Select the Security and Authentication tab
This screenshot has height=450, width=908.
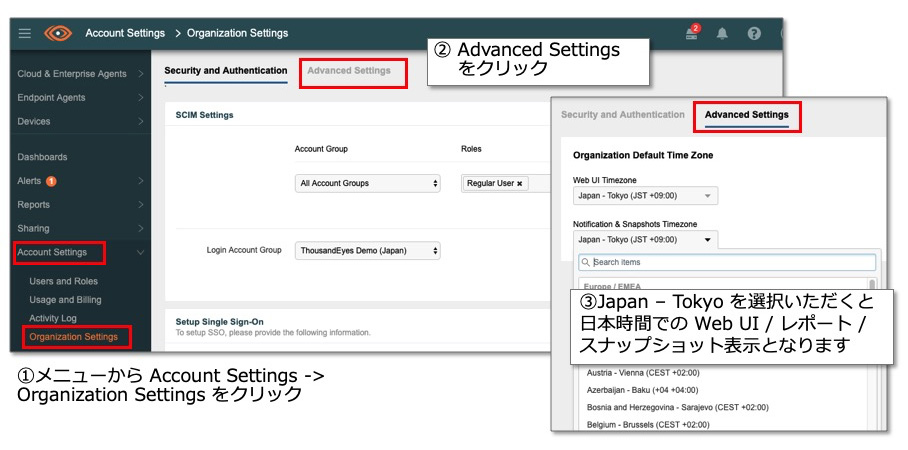tap(225, 71)
